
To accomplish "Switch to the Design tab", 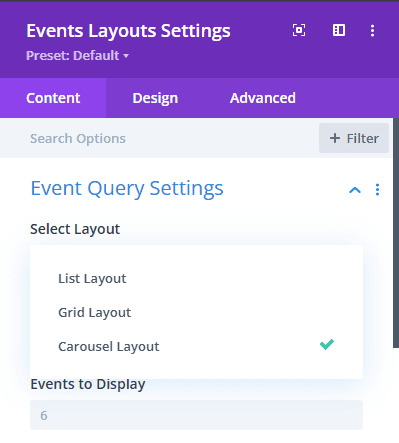I will (x=155, y=98).
